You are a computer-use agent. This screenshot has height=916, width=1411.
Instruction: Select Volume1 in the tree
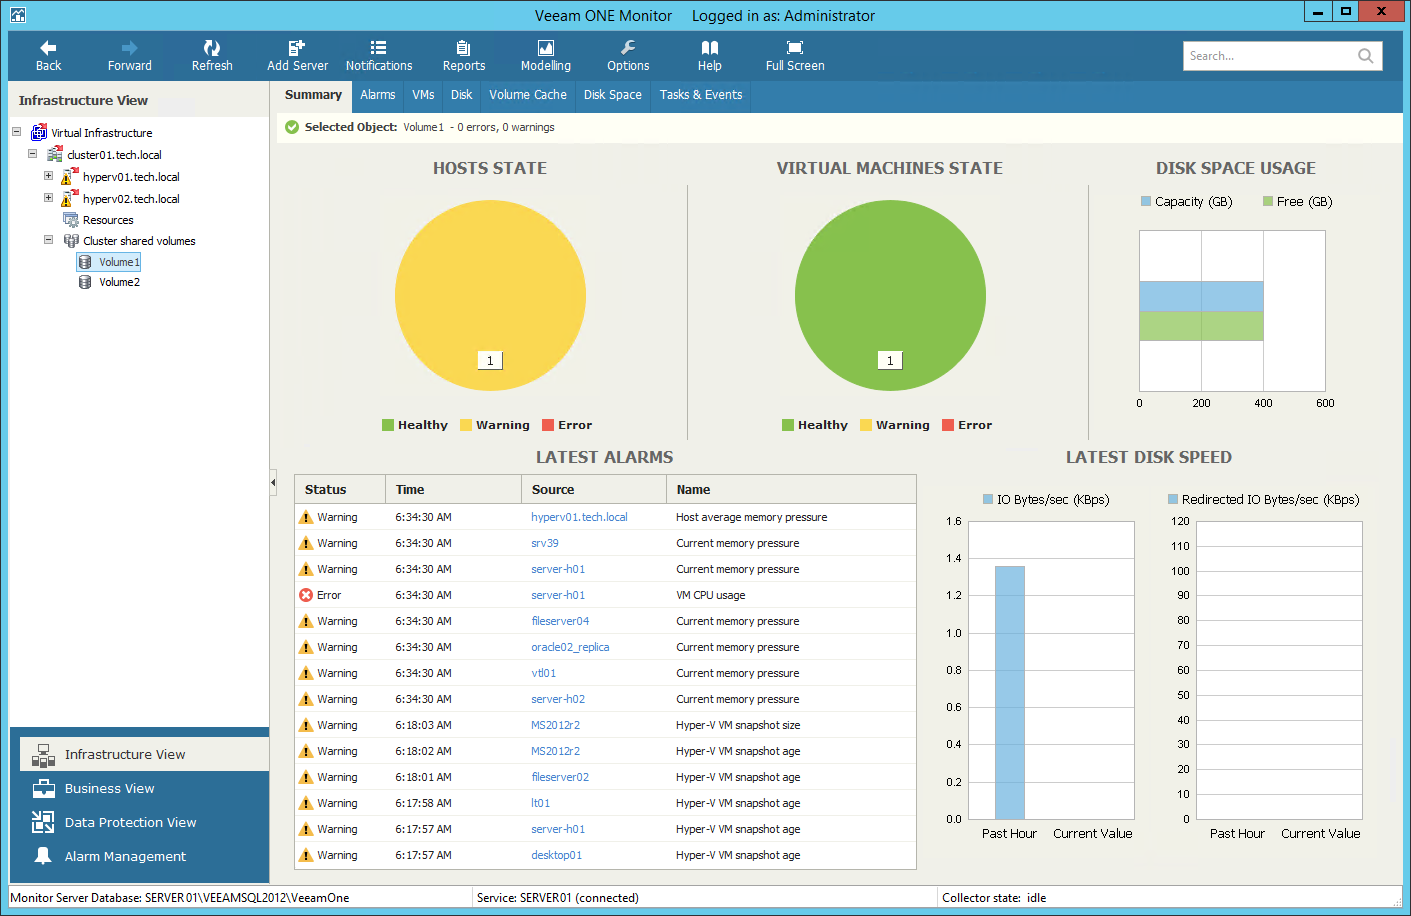tap(119, 262)
